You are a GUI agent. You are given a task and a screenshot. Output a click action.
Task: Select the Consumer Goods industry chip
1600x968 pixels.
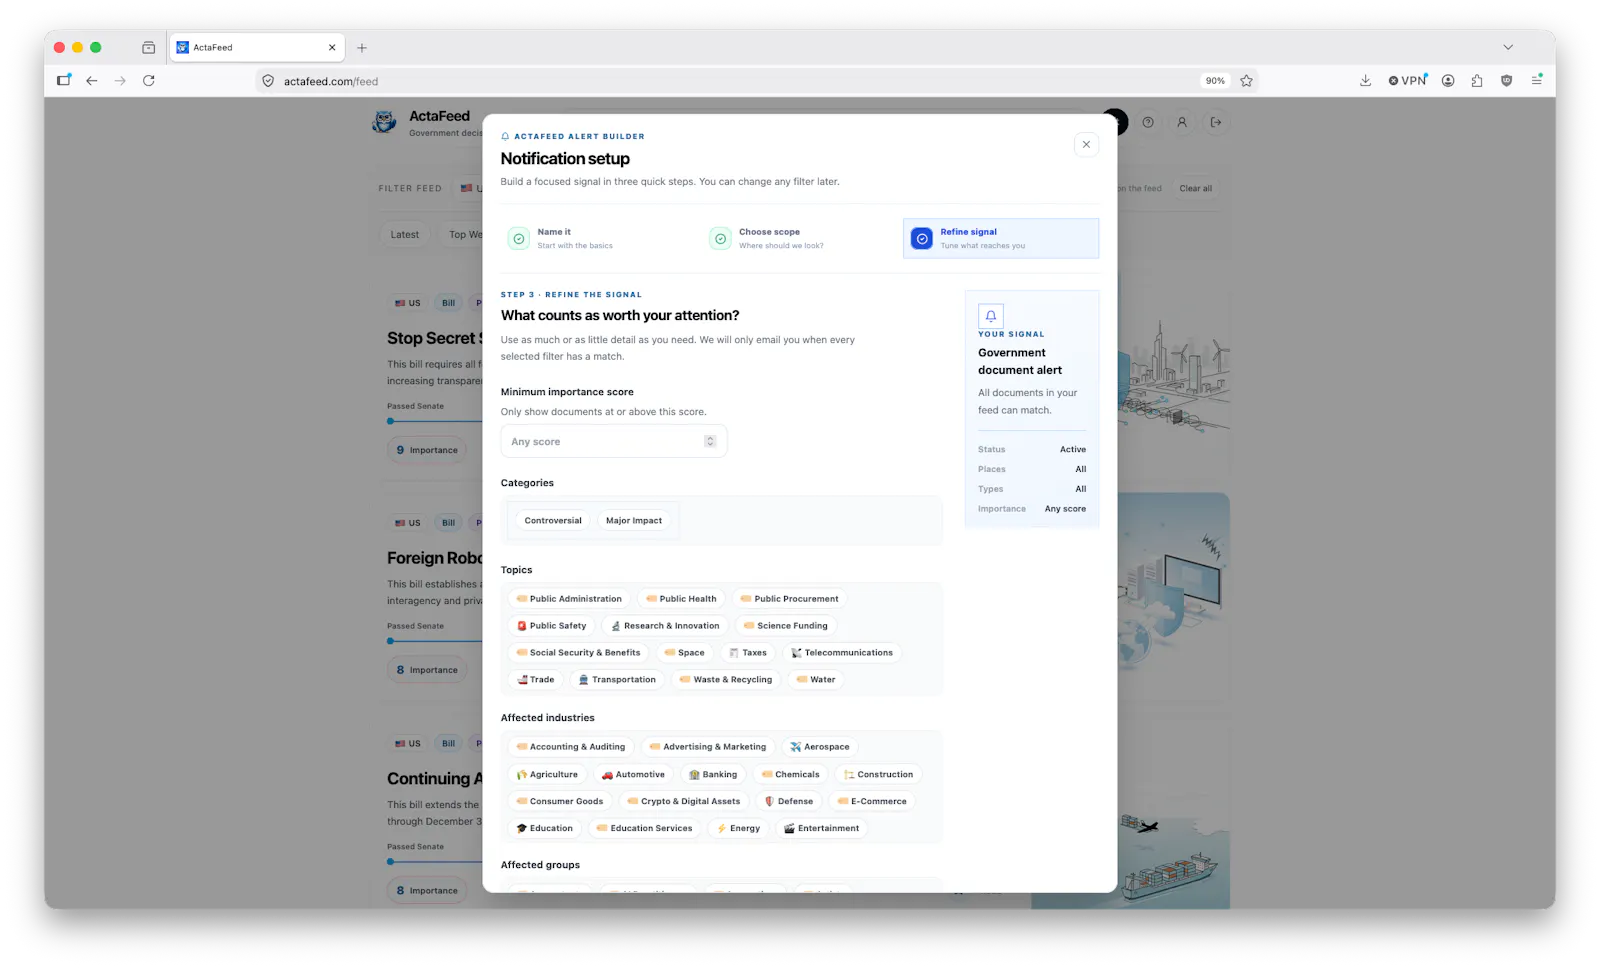coord(560,801)
